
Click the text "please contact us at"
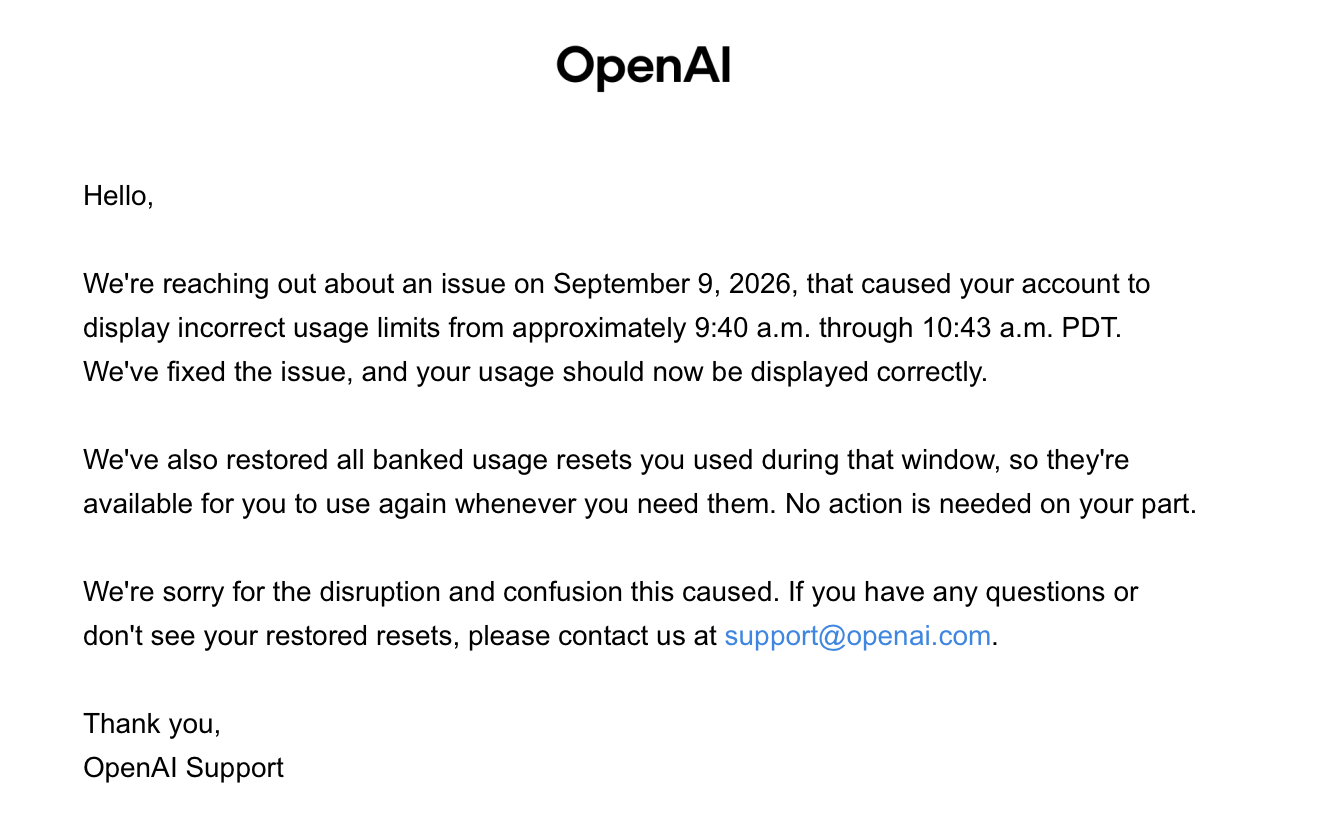coord(592,636)
